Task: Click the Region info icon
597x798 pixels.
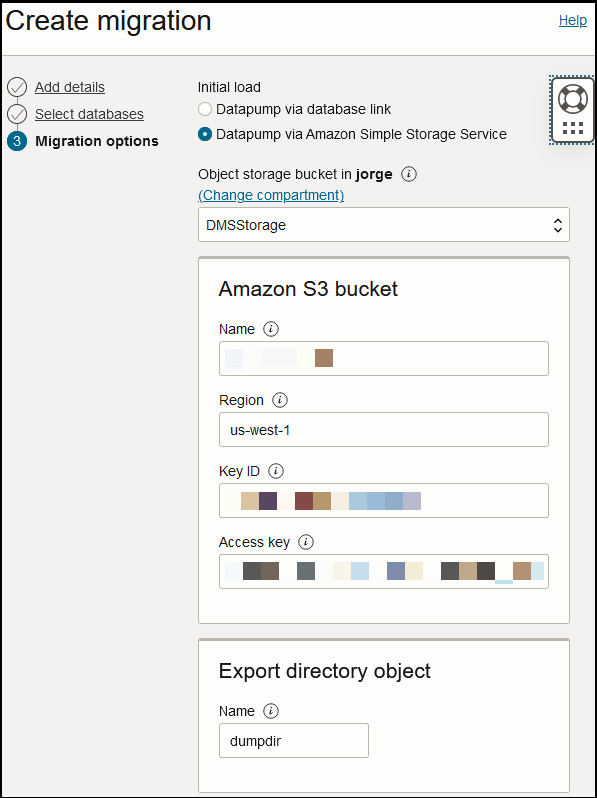Action: point(280,400)
